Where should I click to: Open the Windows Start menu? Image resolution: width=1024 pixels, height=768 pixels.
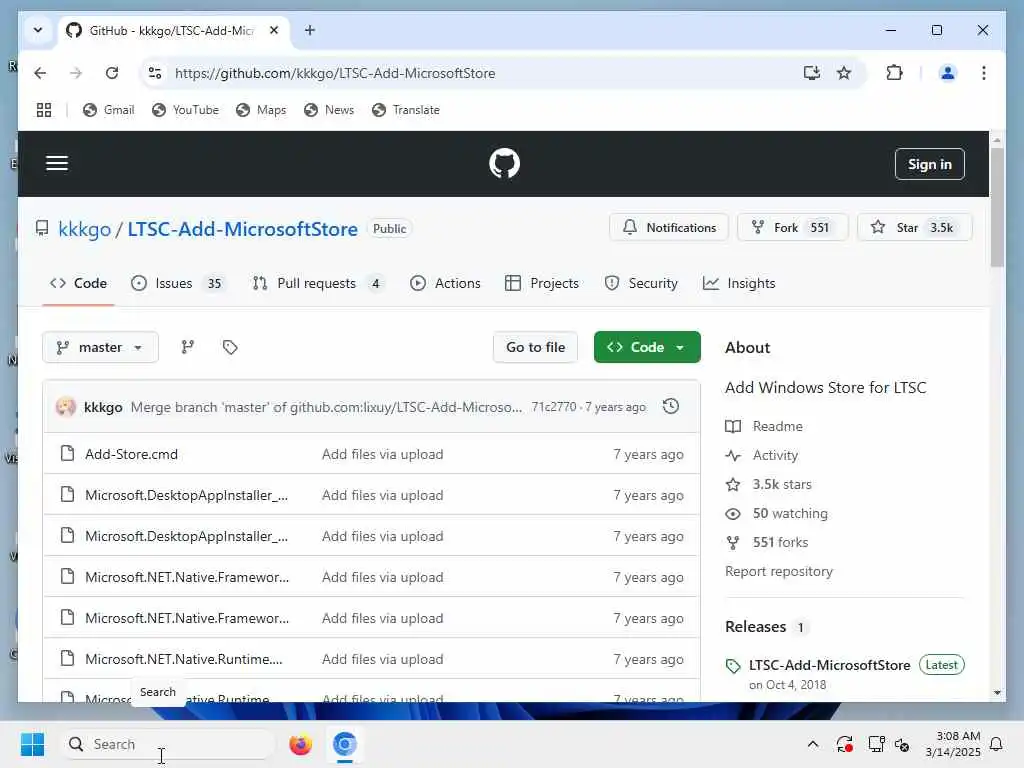coord(32,744)
